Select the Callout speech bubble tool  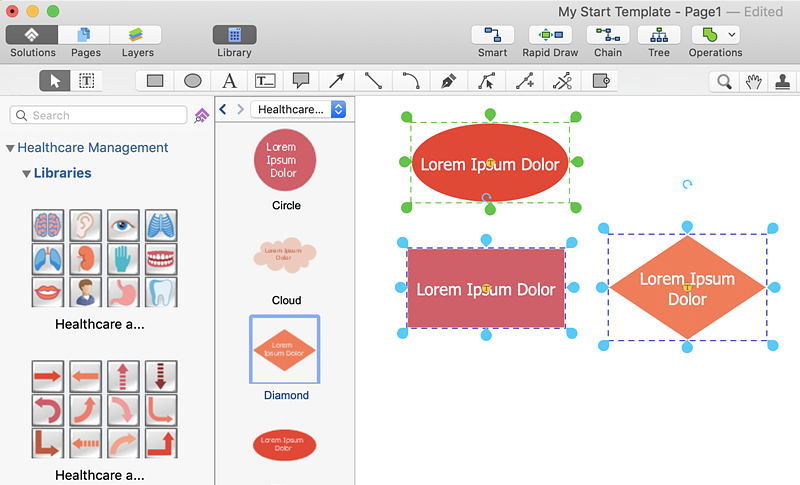[300, 81]
